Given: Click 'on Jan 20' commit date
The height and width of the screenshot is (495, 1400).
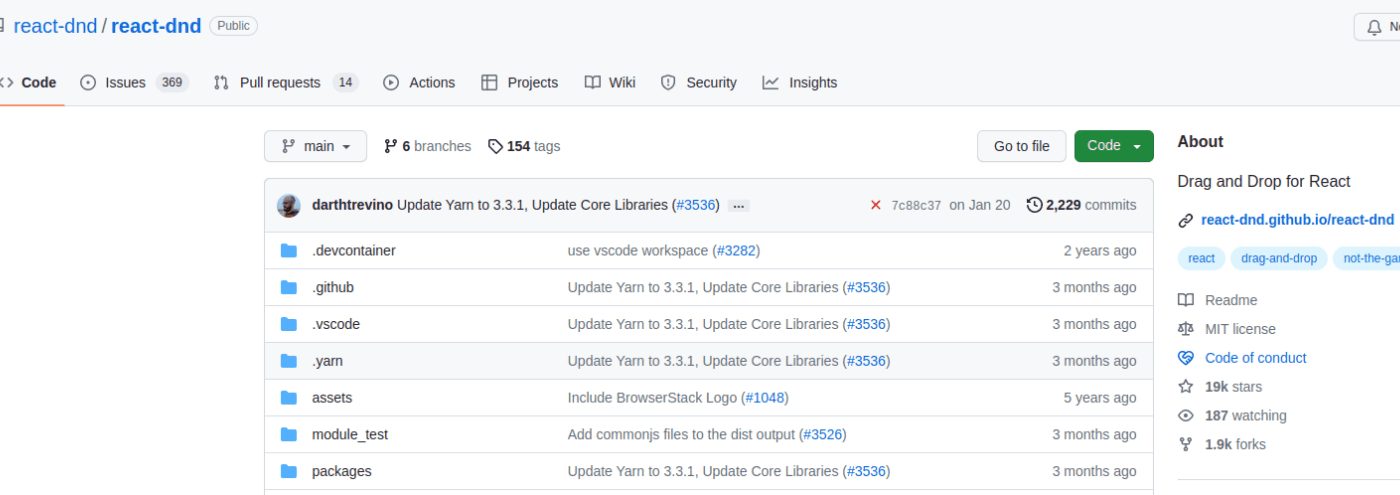Looking at the screenshot, I should [x=980, y=205].
